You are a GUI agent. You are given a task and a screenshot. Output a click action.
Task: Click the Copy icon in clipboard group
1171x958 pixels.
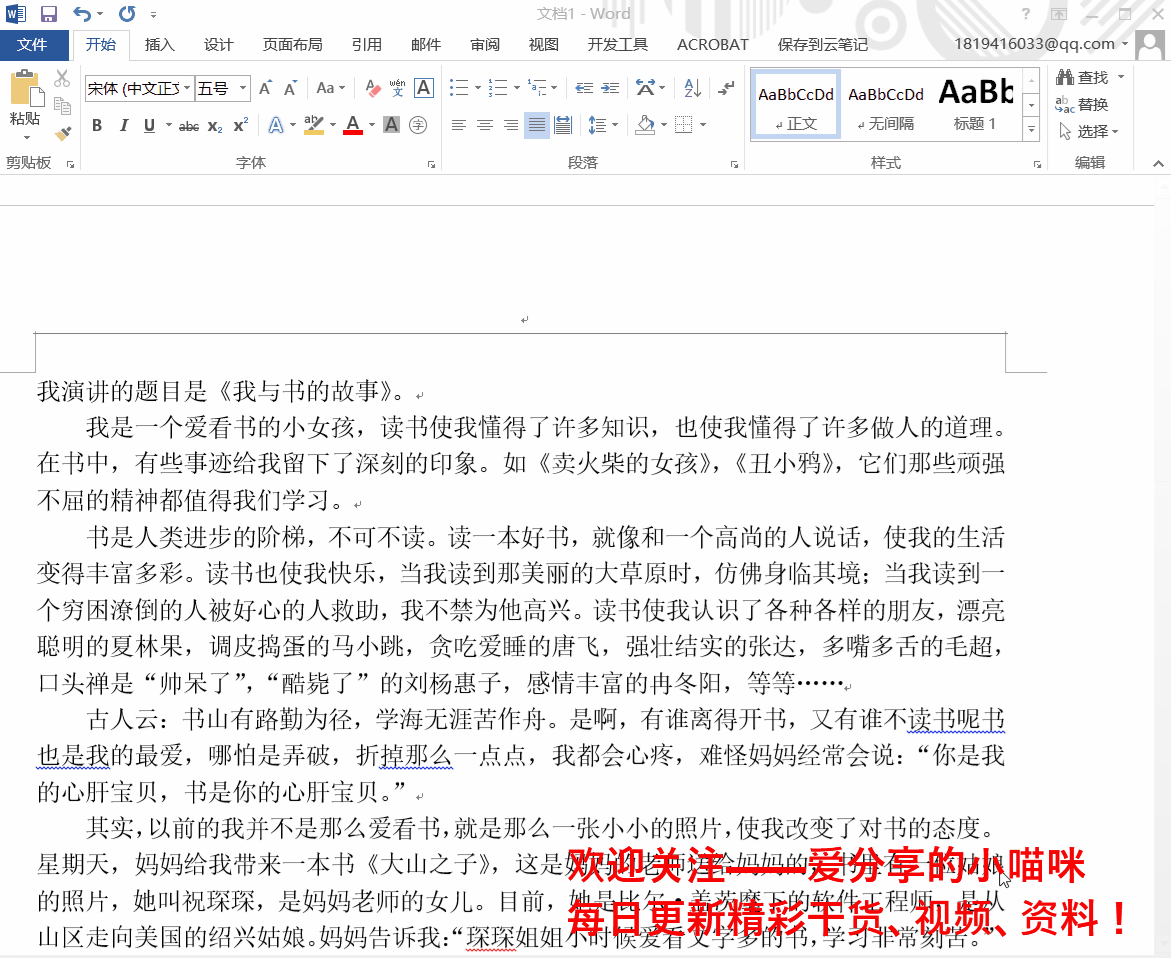coord(63,106)
